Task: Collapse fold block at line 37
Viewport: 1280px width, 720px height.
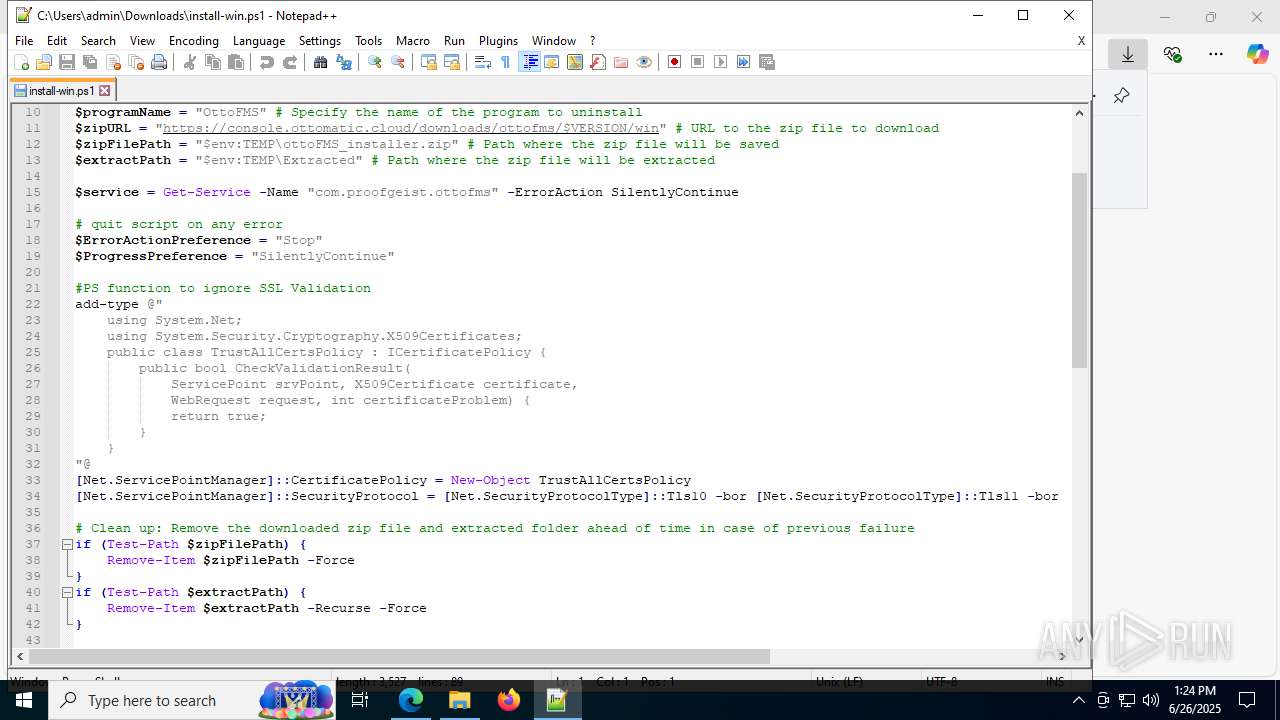Action: coord(67,544)
